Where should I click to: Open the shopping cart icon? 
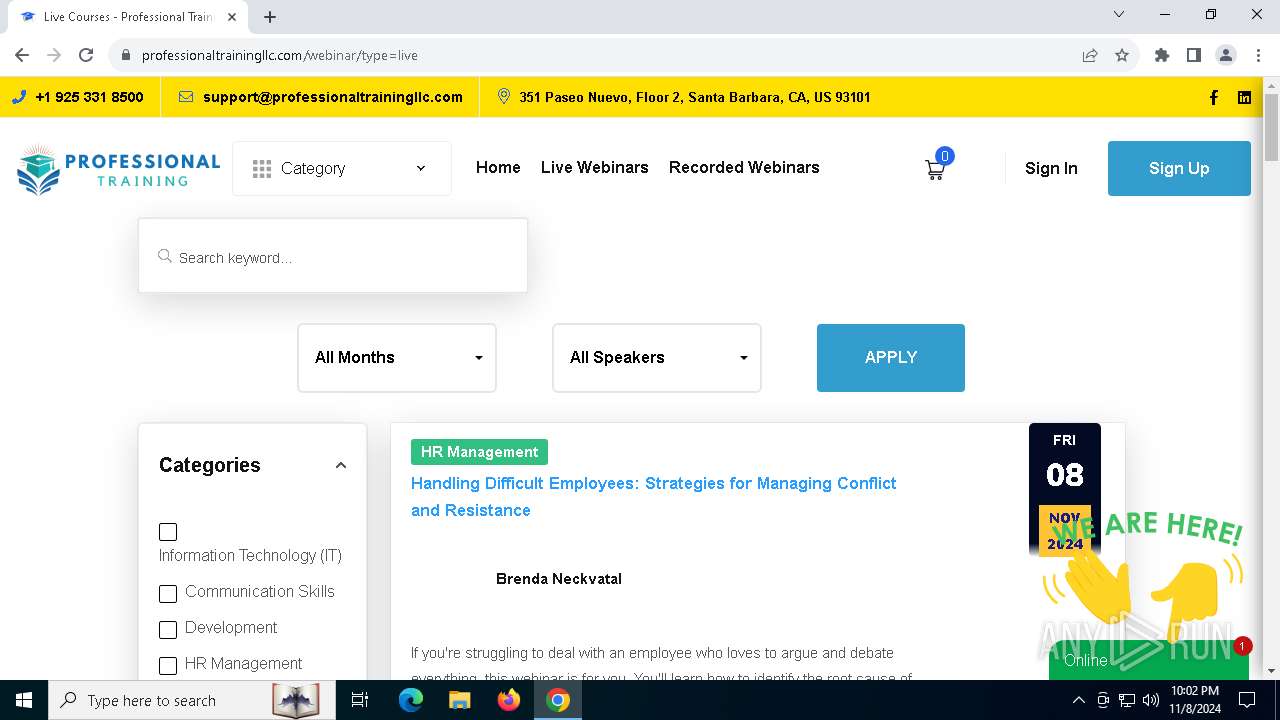[935, 169]
